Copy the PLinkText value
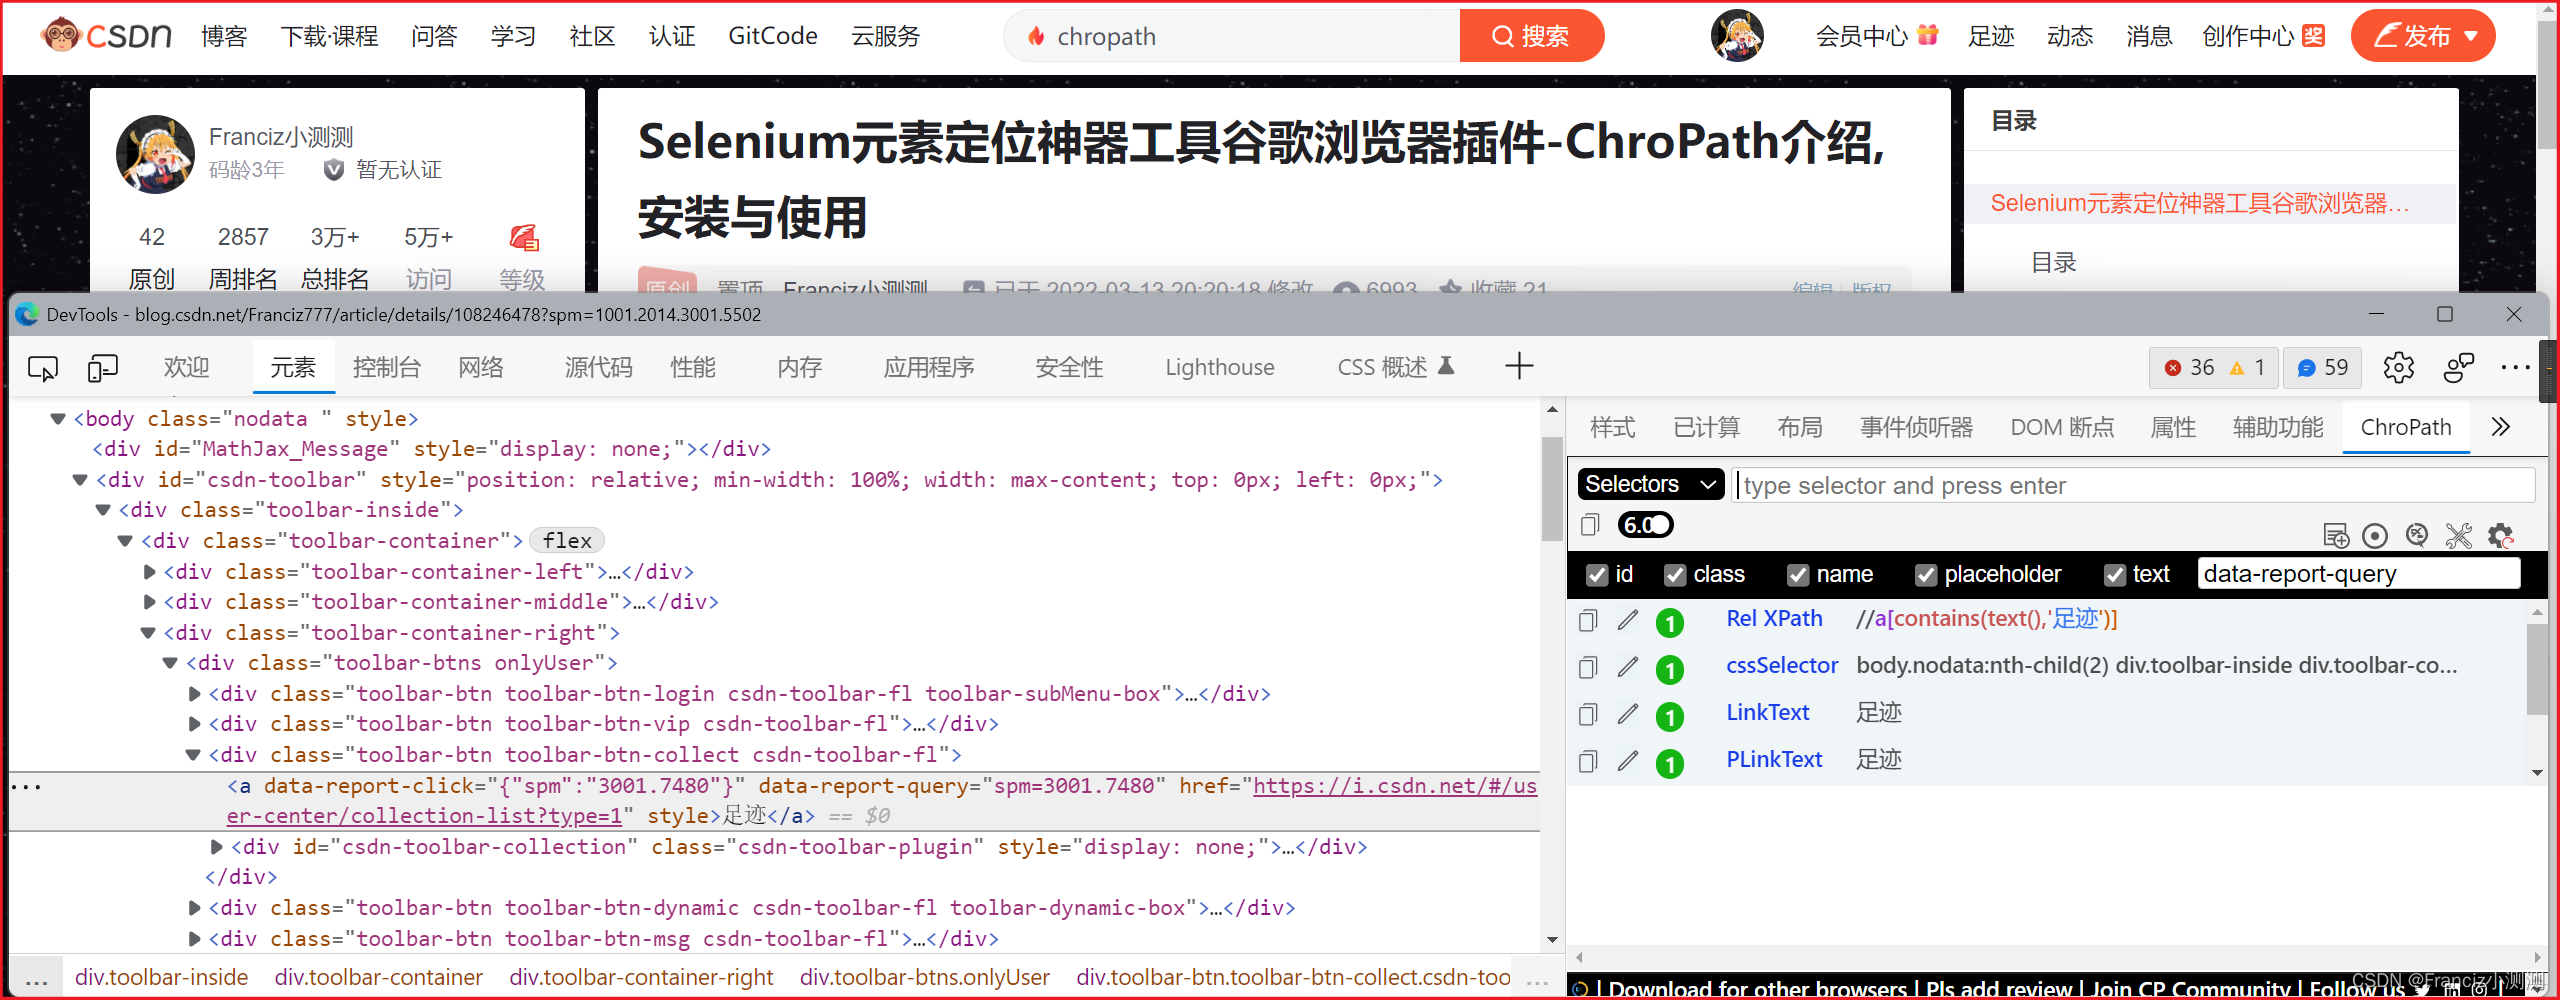The width and height of the screenshot is (2560, 1000). [1588, 762]
